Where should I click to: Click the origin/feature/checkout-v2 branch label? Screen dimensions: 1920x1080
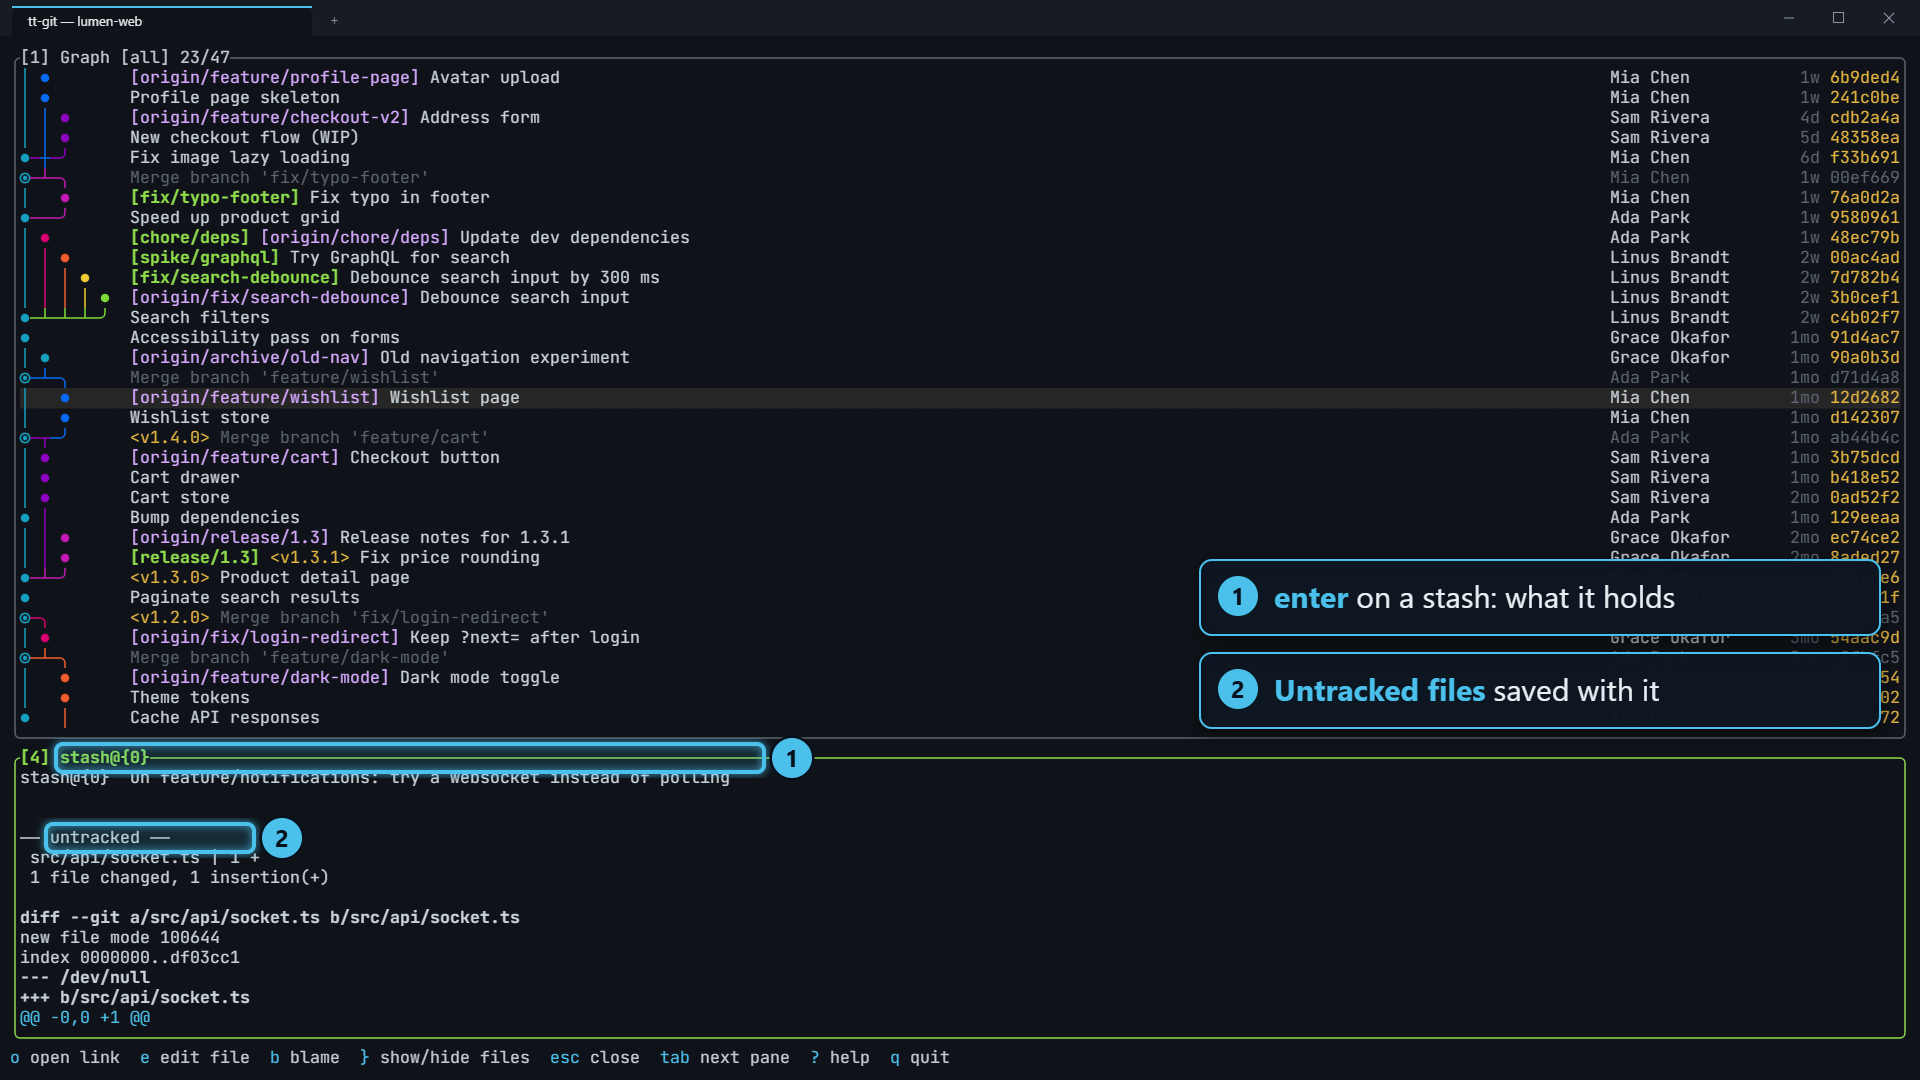(x=269, y=117)
